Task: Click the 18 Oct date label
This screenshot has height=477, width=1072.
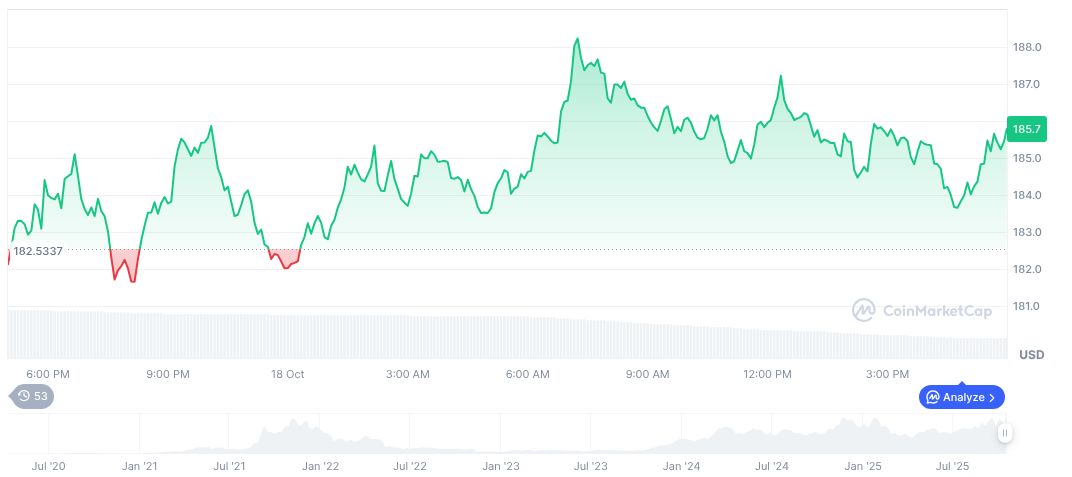Action: 287,374
